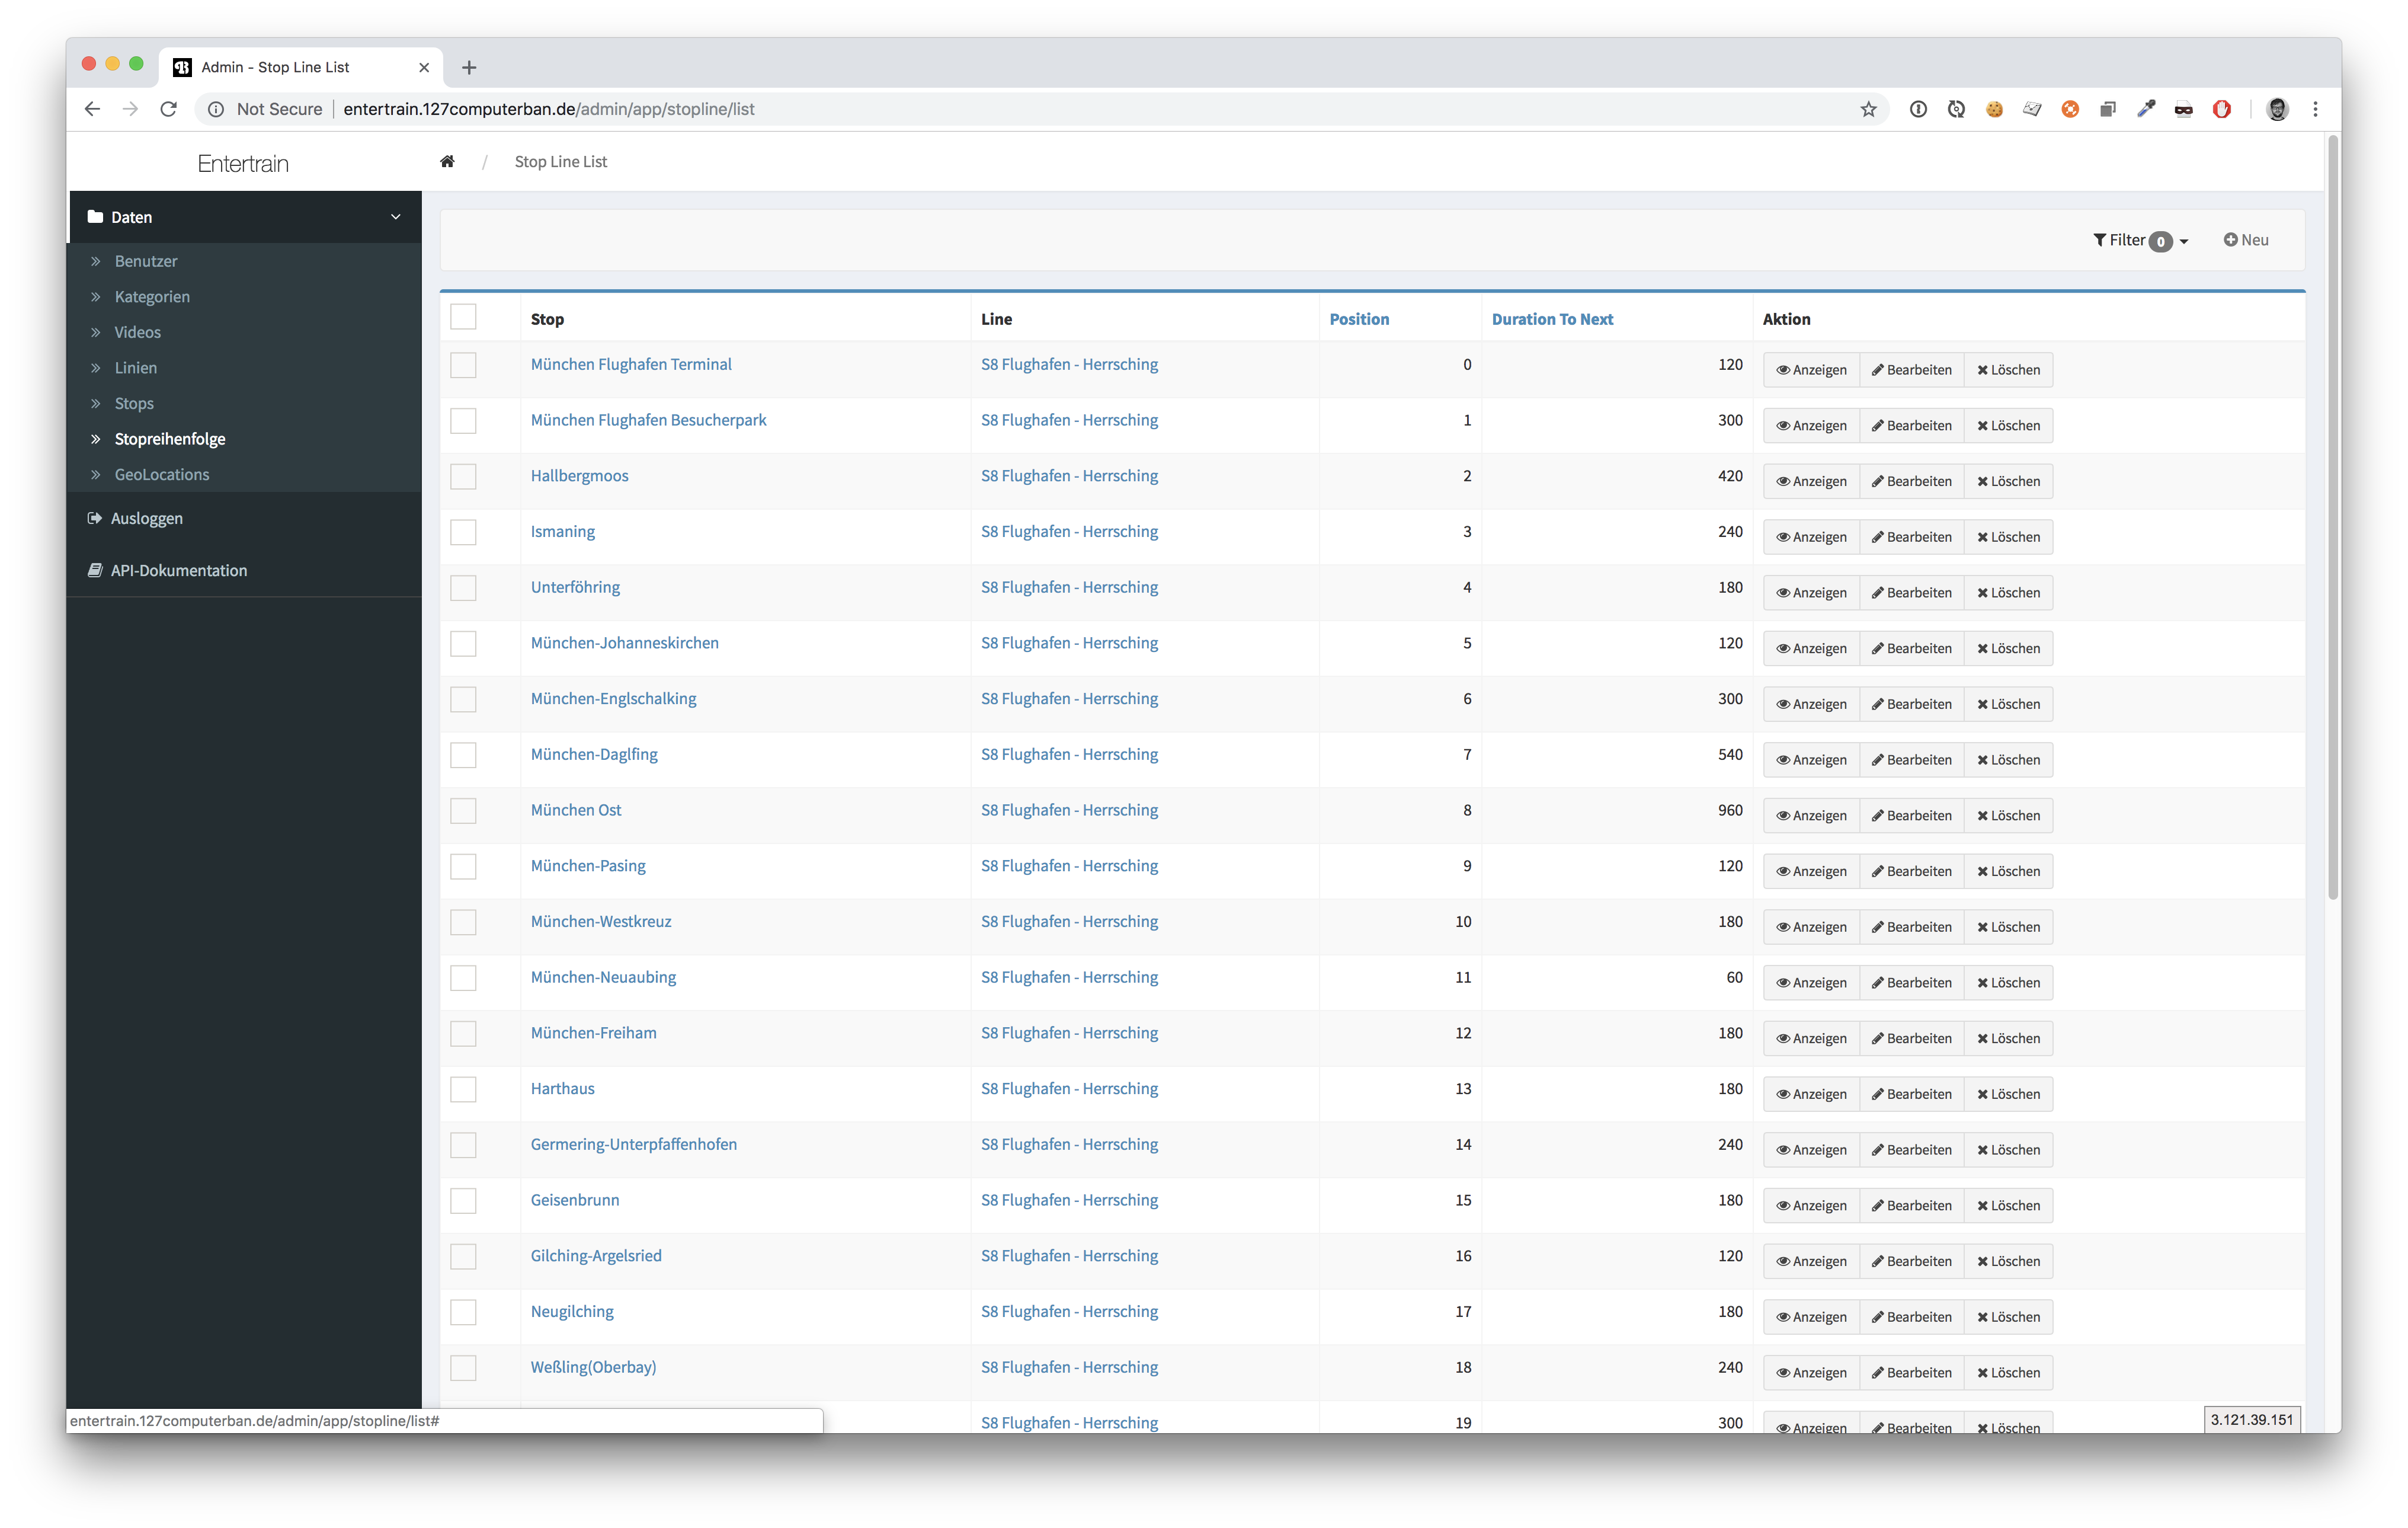
Task: Open Stops in the sidebar menu
Action: 134,403
